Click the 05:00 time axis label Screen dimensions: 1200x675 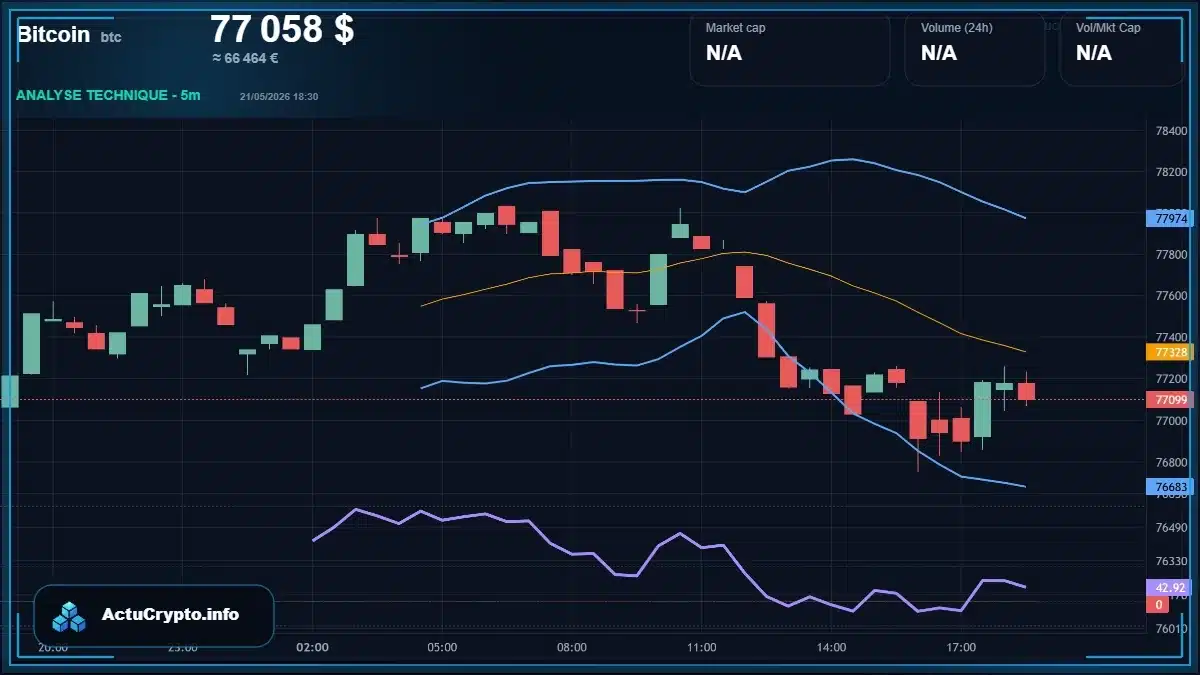442,647
